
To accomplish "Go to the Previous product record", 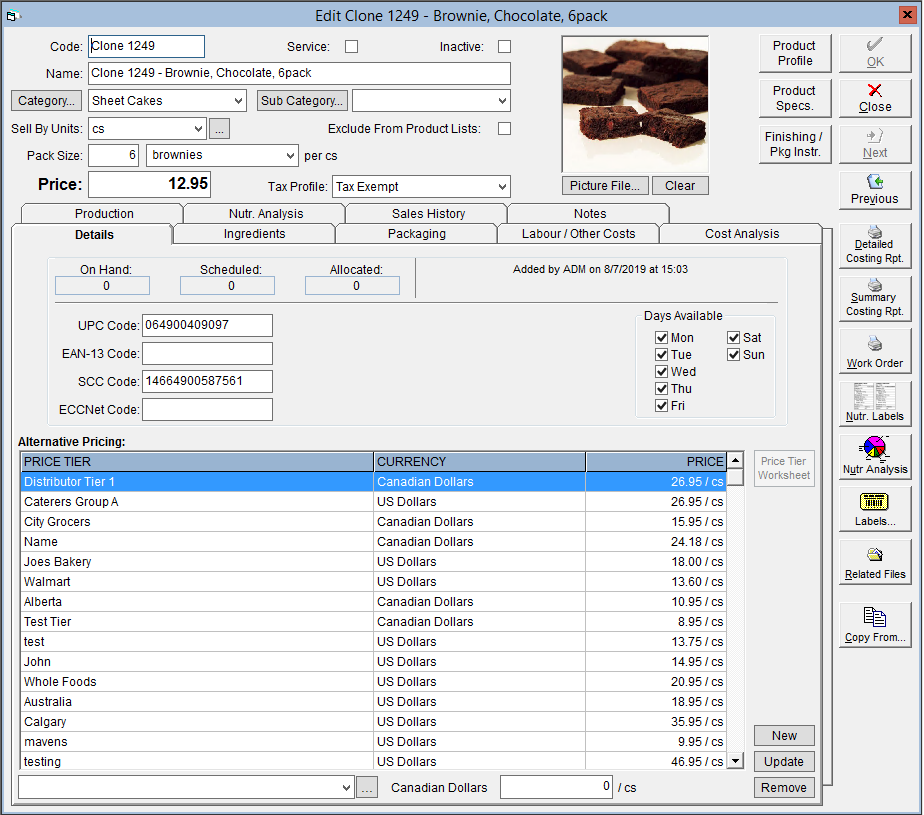I will coord(874,190).
